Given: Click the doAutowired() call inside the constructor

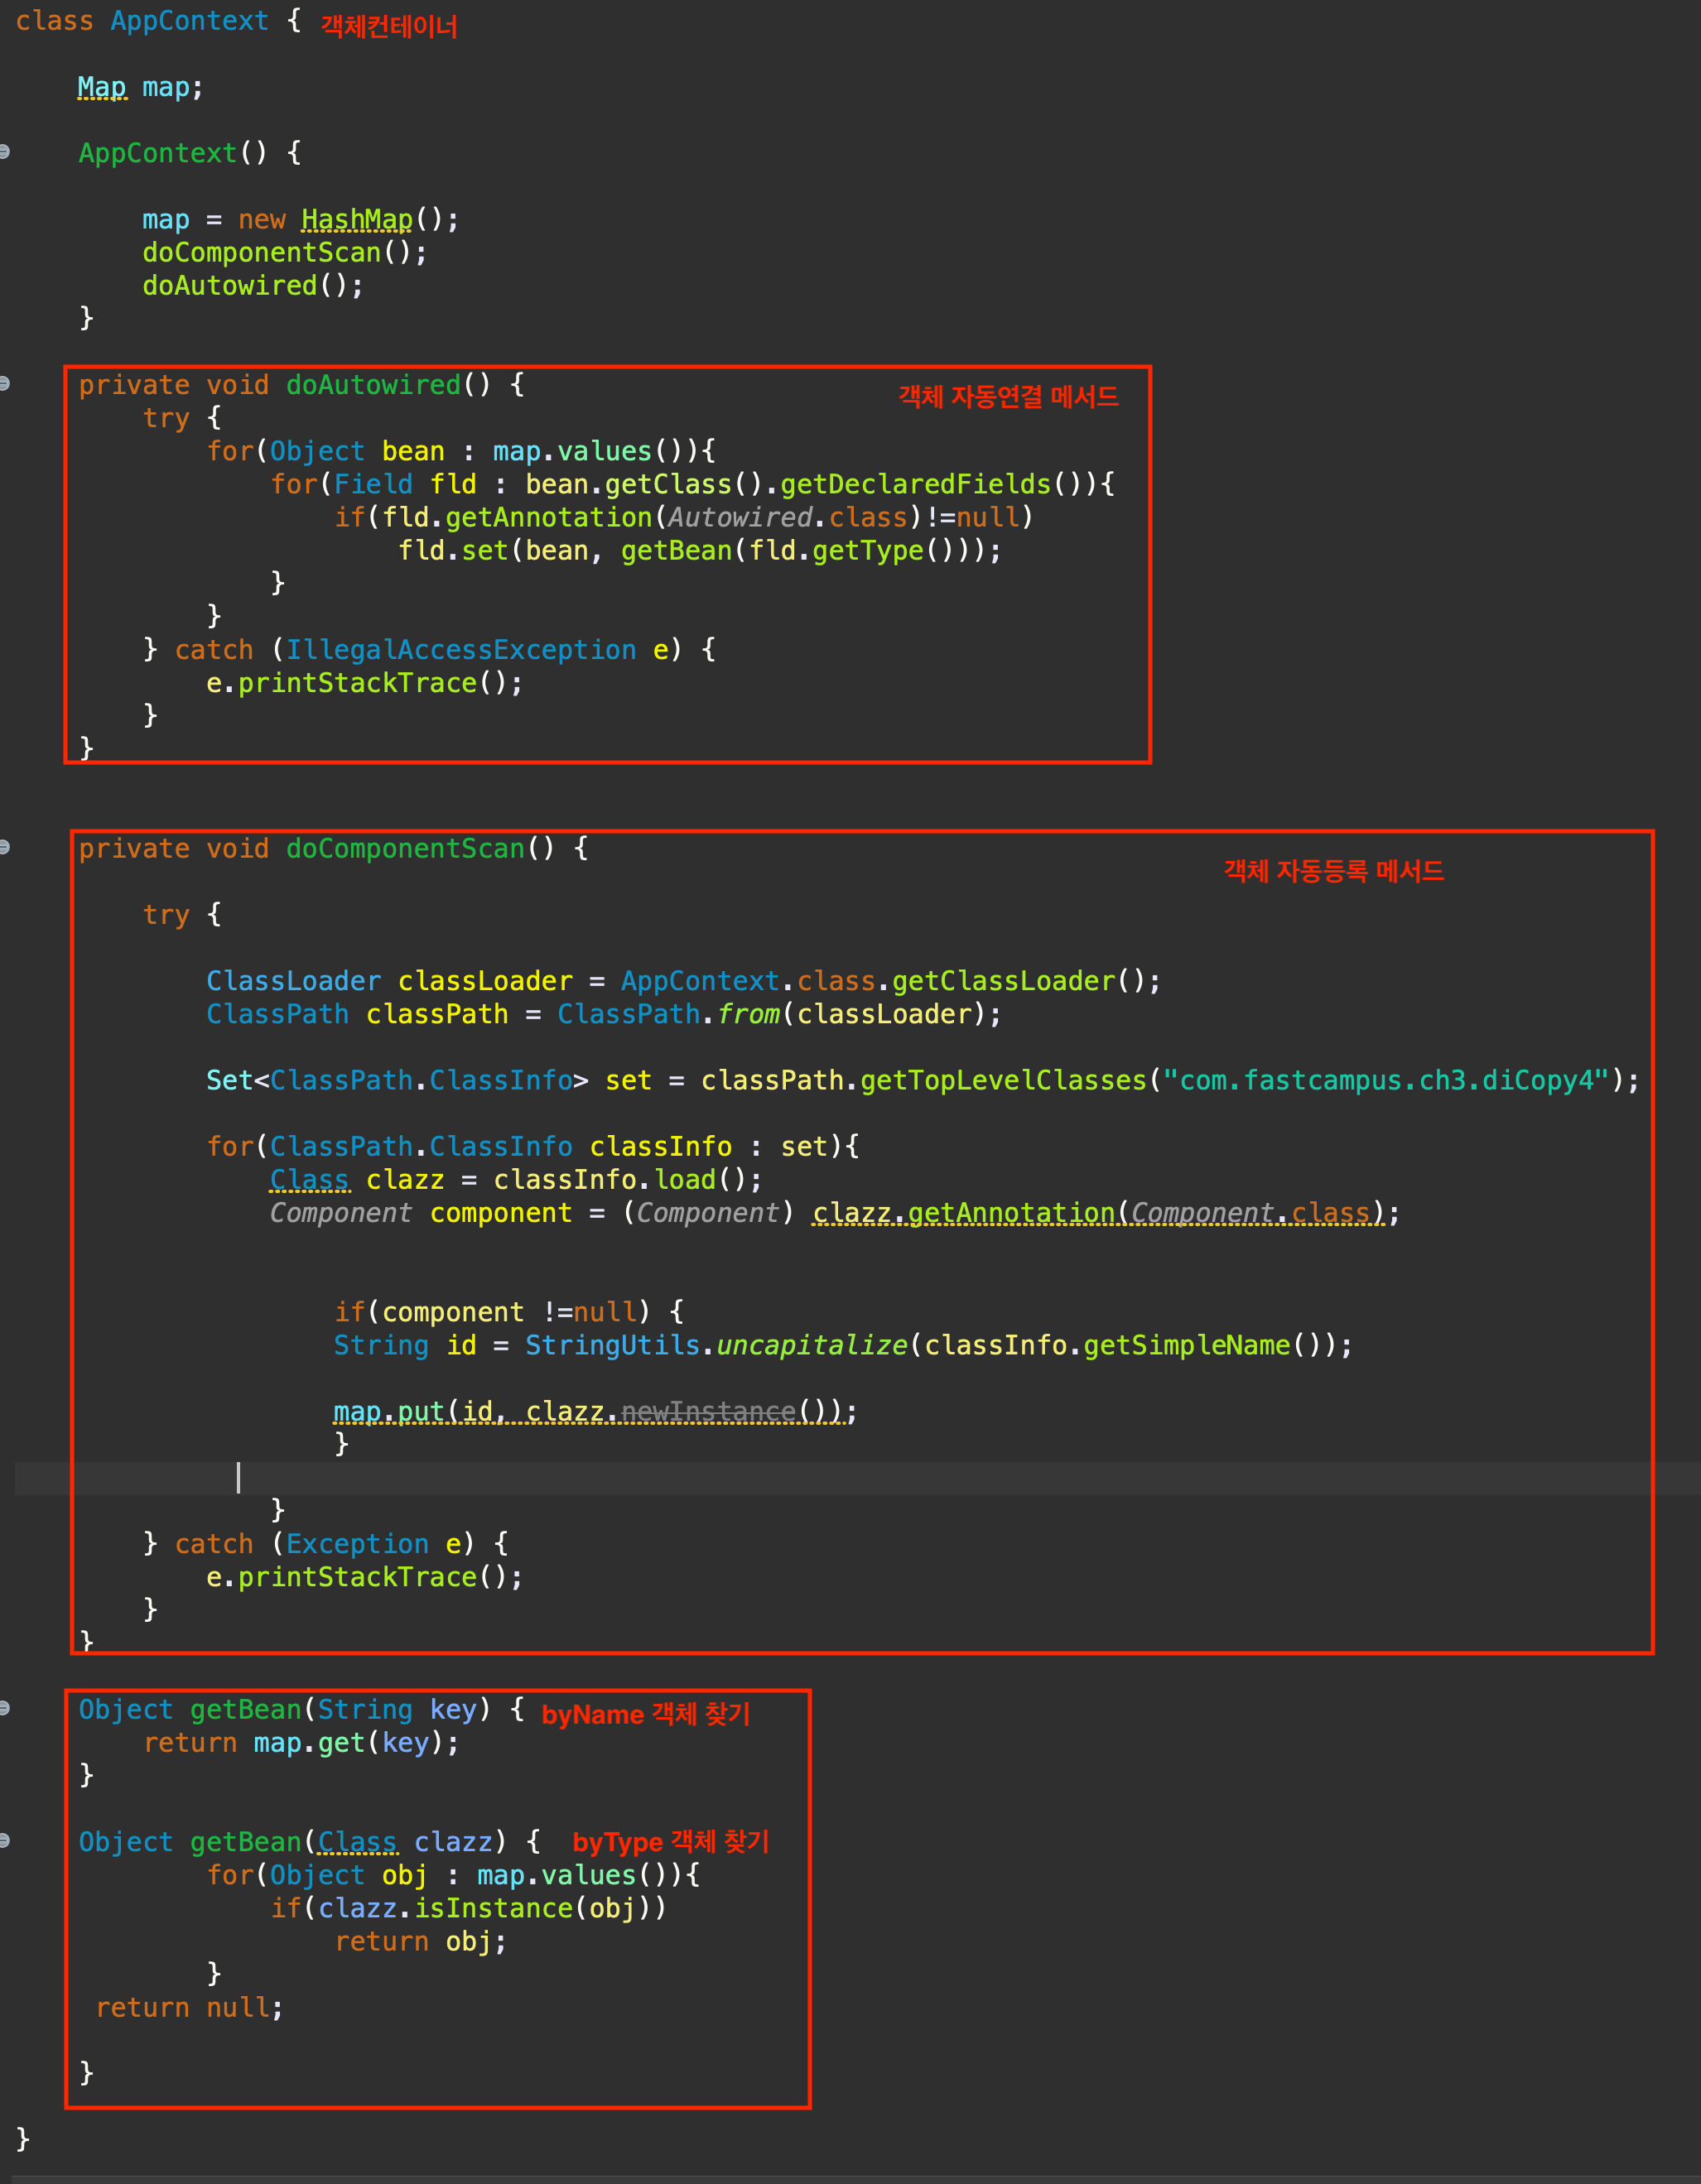Looking at the screenshot, I should point(230,285).
